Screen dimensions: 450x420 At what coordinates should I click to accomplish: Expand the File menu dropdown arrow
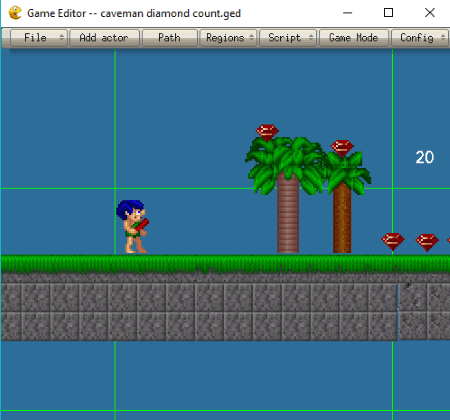[61, 37]
